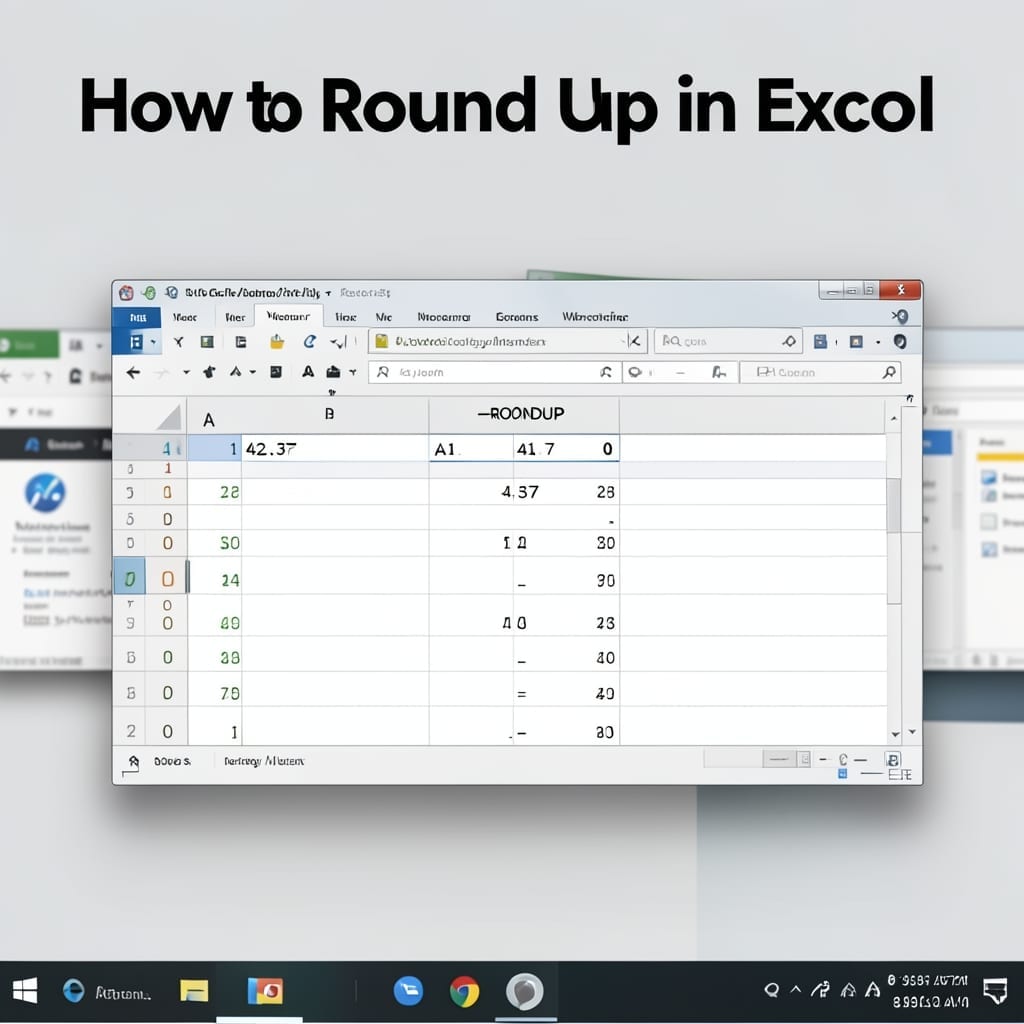Click the select-all triangle at the grid corner
1024x1024 pixels.
click(169, 417)
